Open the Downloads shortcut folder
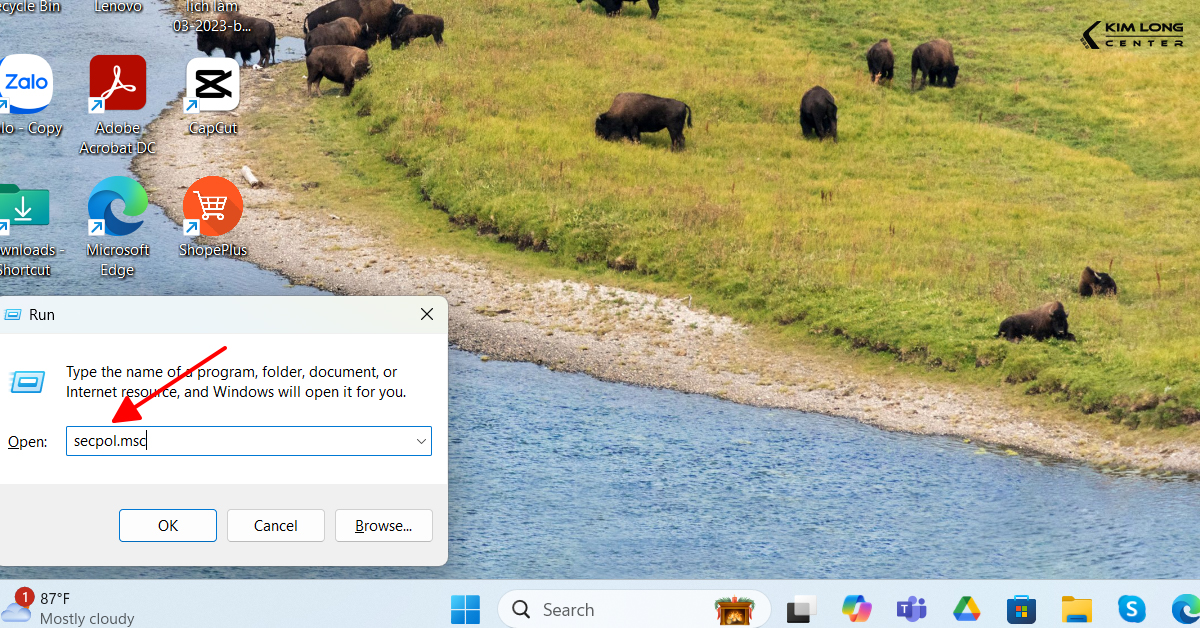This screenshot has height=628, width=1200. pos(22,208)
